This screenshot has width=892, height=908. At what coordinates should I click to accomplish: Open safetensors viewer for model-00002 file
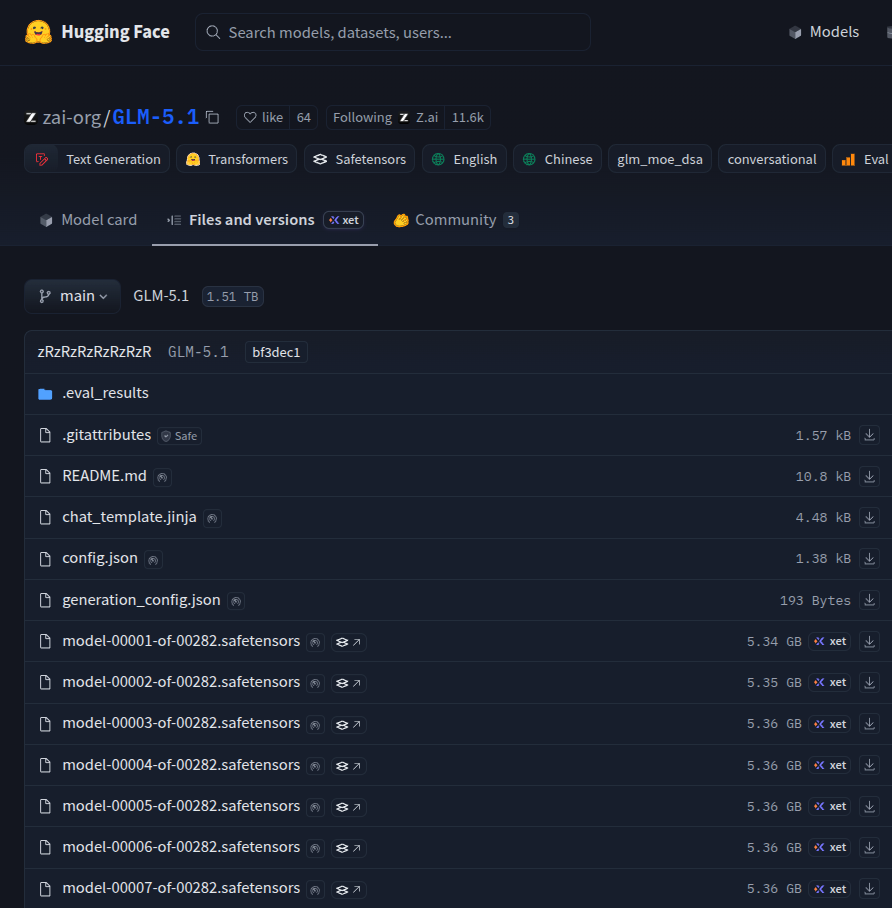tap(349, 683)
